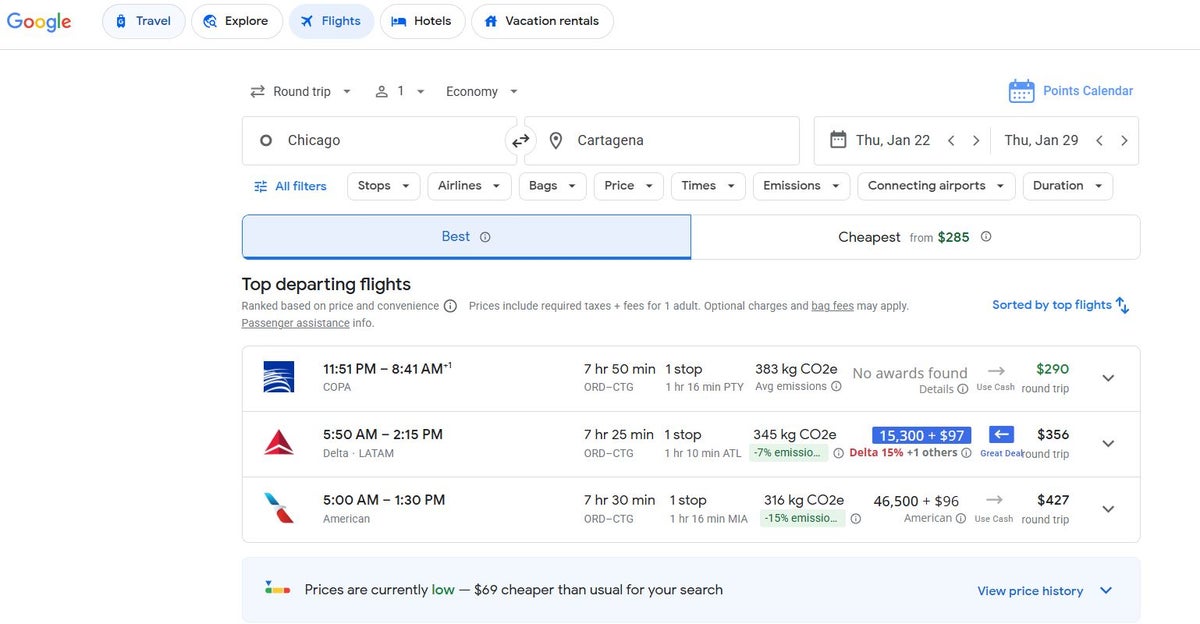
Task: Click the Cartagena destination field
Action: pos(661,141)
